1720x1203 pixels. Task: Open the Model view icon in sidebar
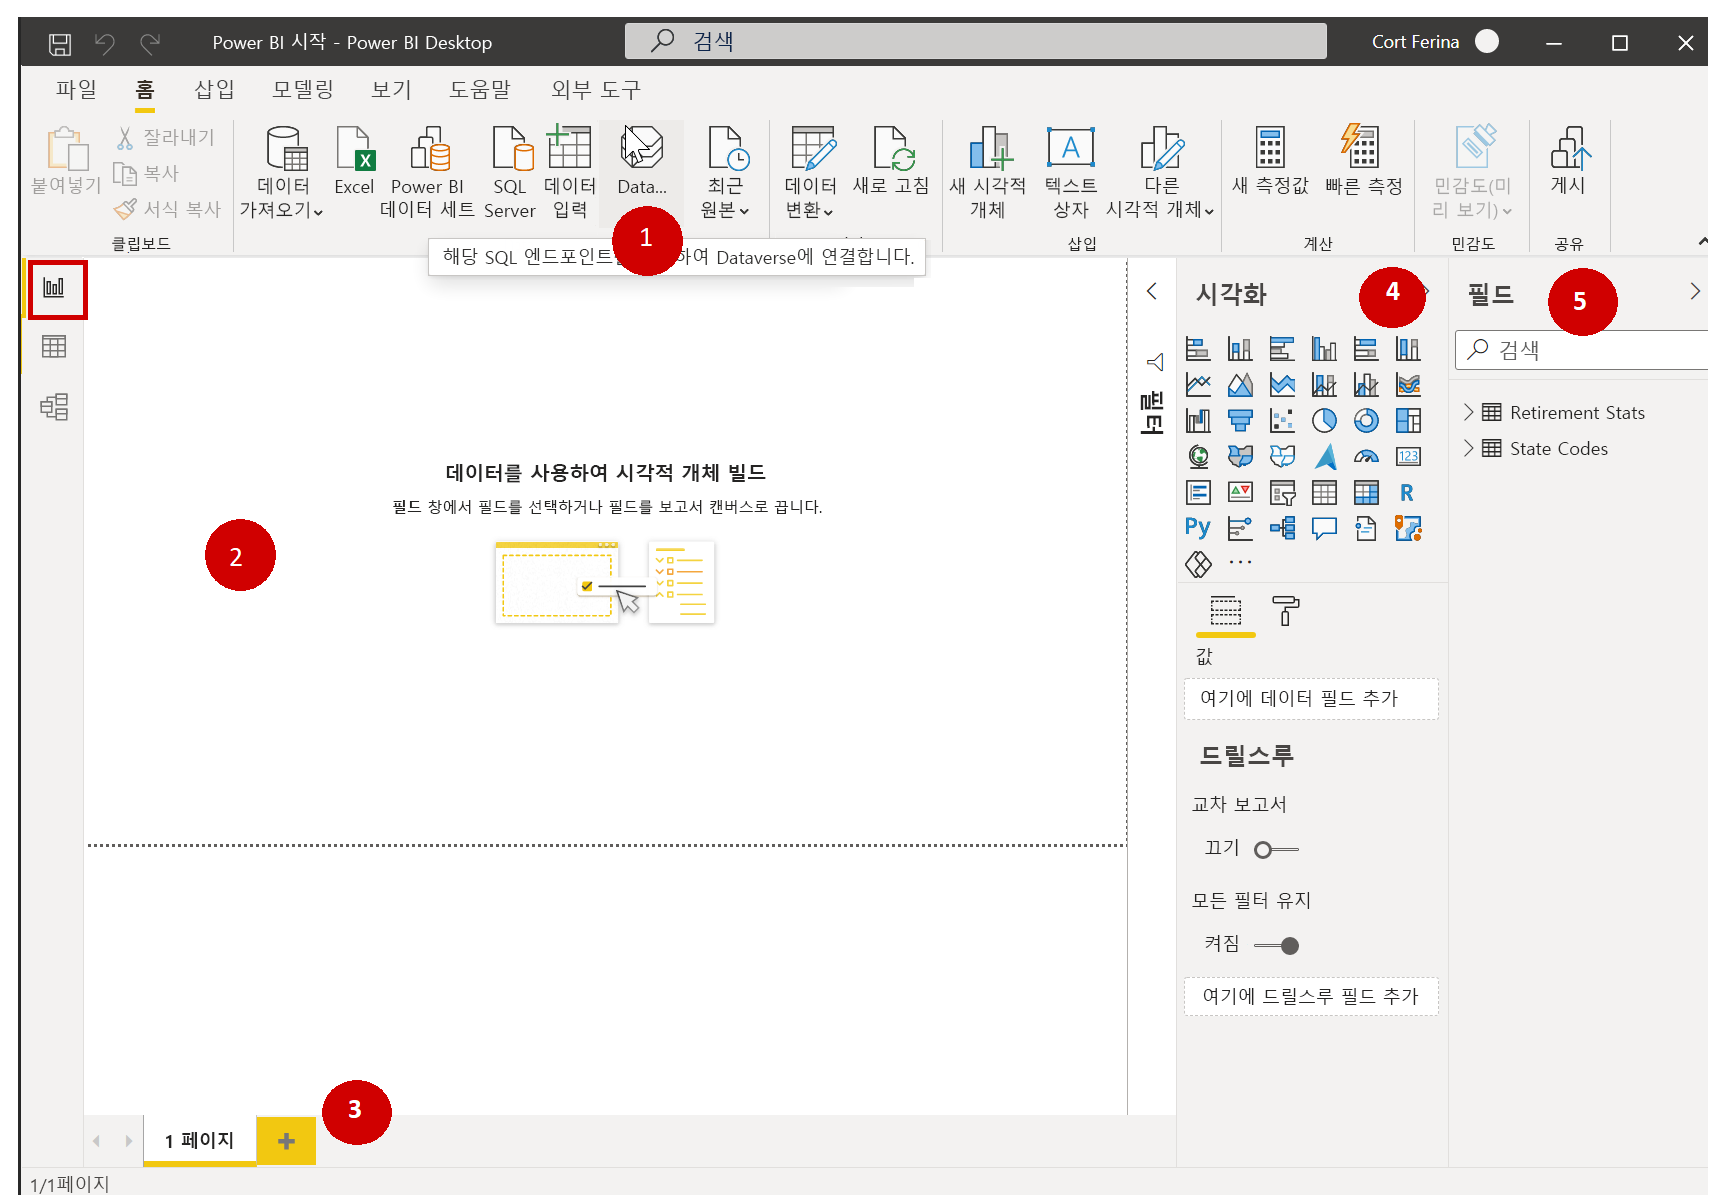point(54,406)
